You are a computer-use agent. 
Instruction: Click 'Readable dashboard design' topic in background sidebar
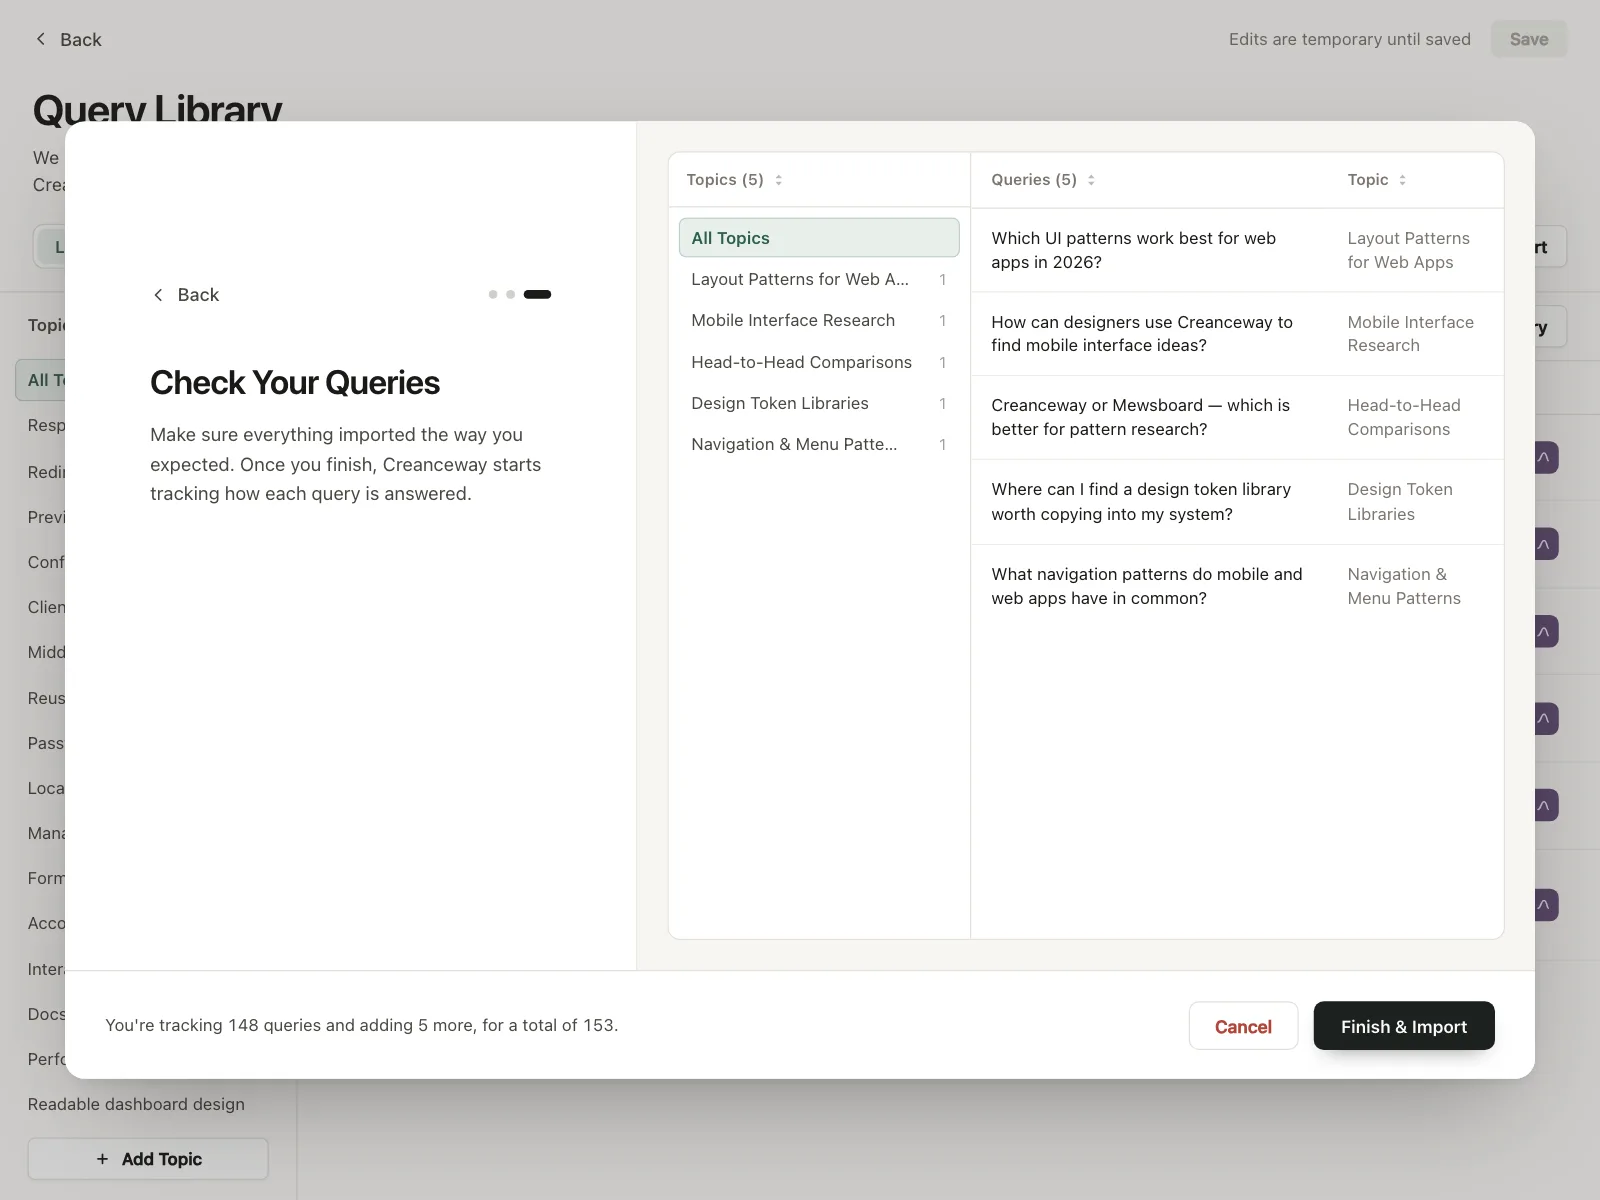point(136,1104)
